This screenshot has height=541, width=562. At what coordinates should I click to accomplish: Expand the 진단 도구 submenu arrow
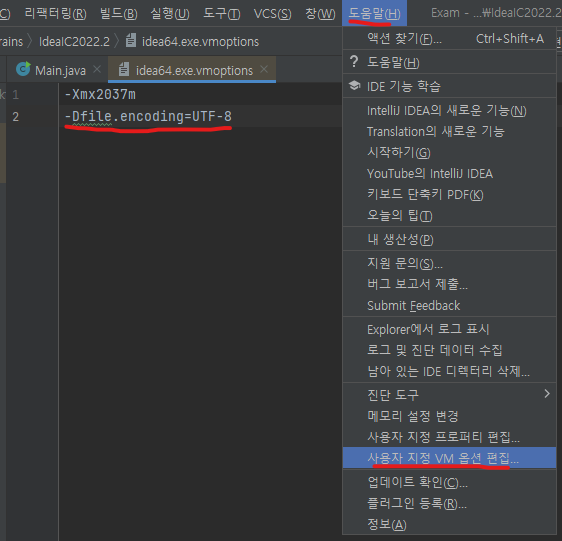coord(547,394)
